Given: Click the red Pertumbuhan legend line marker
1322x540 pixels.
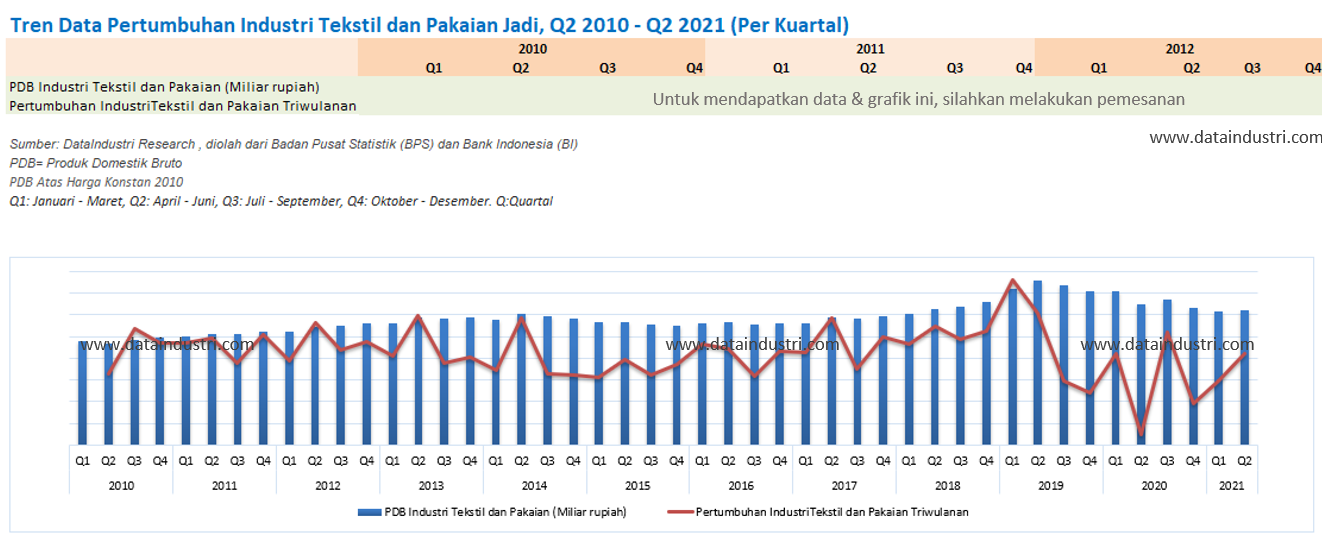Looking at the screenshot, I should coord(679,512).
